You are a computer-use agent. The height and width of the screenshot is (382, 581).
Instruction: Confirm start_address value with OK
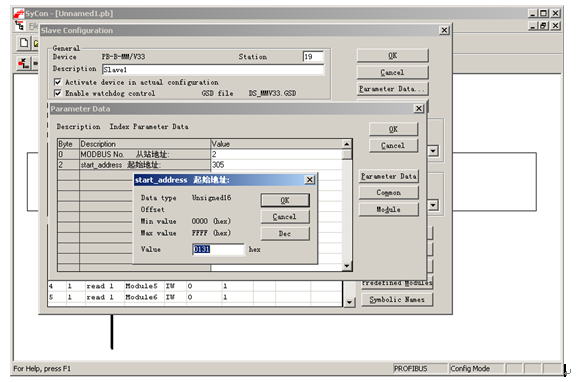[x=285, y=200]
